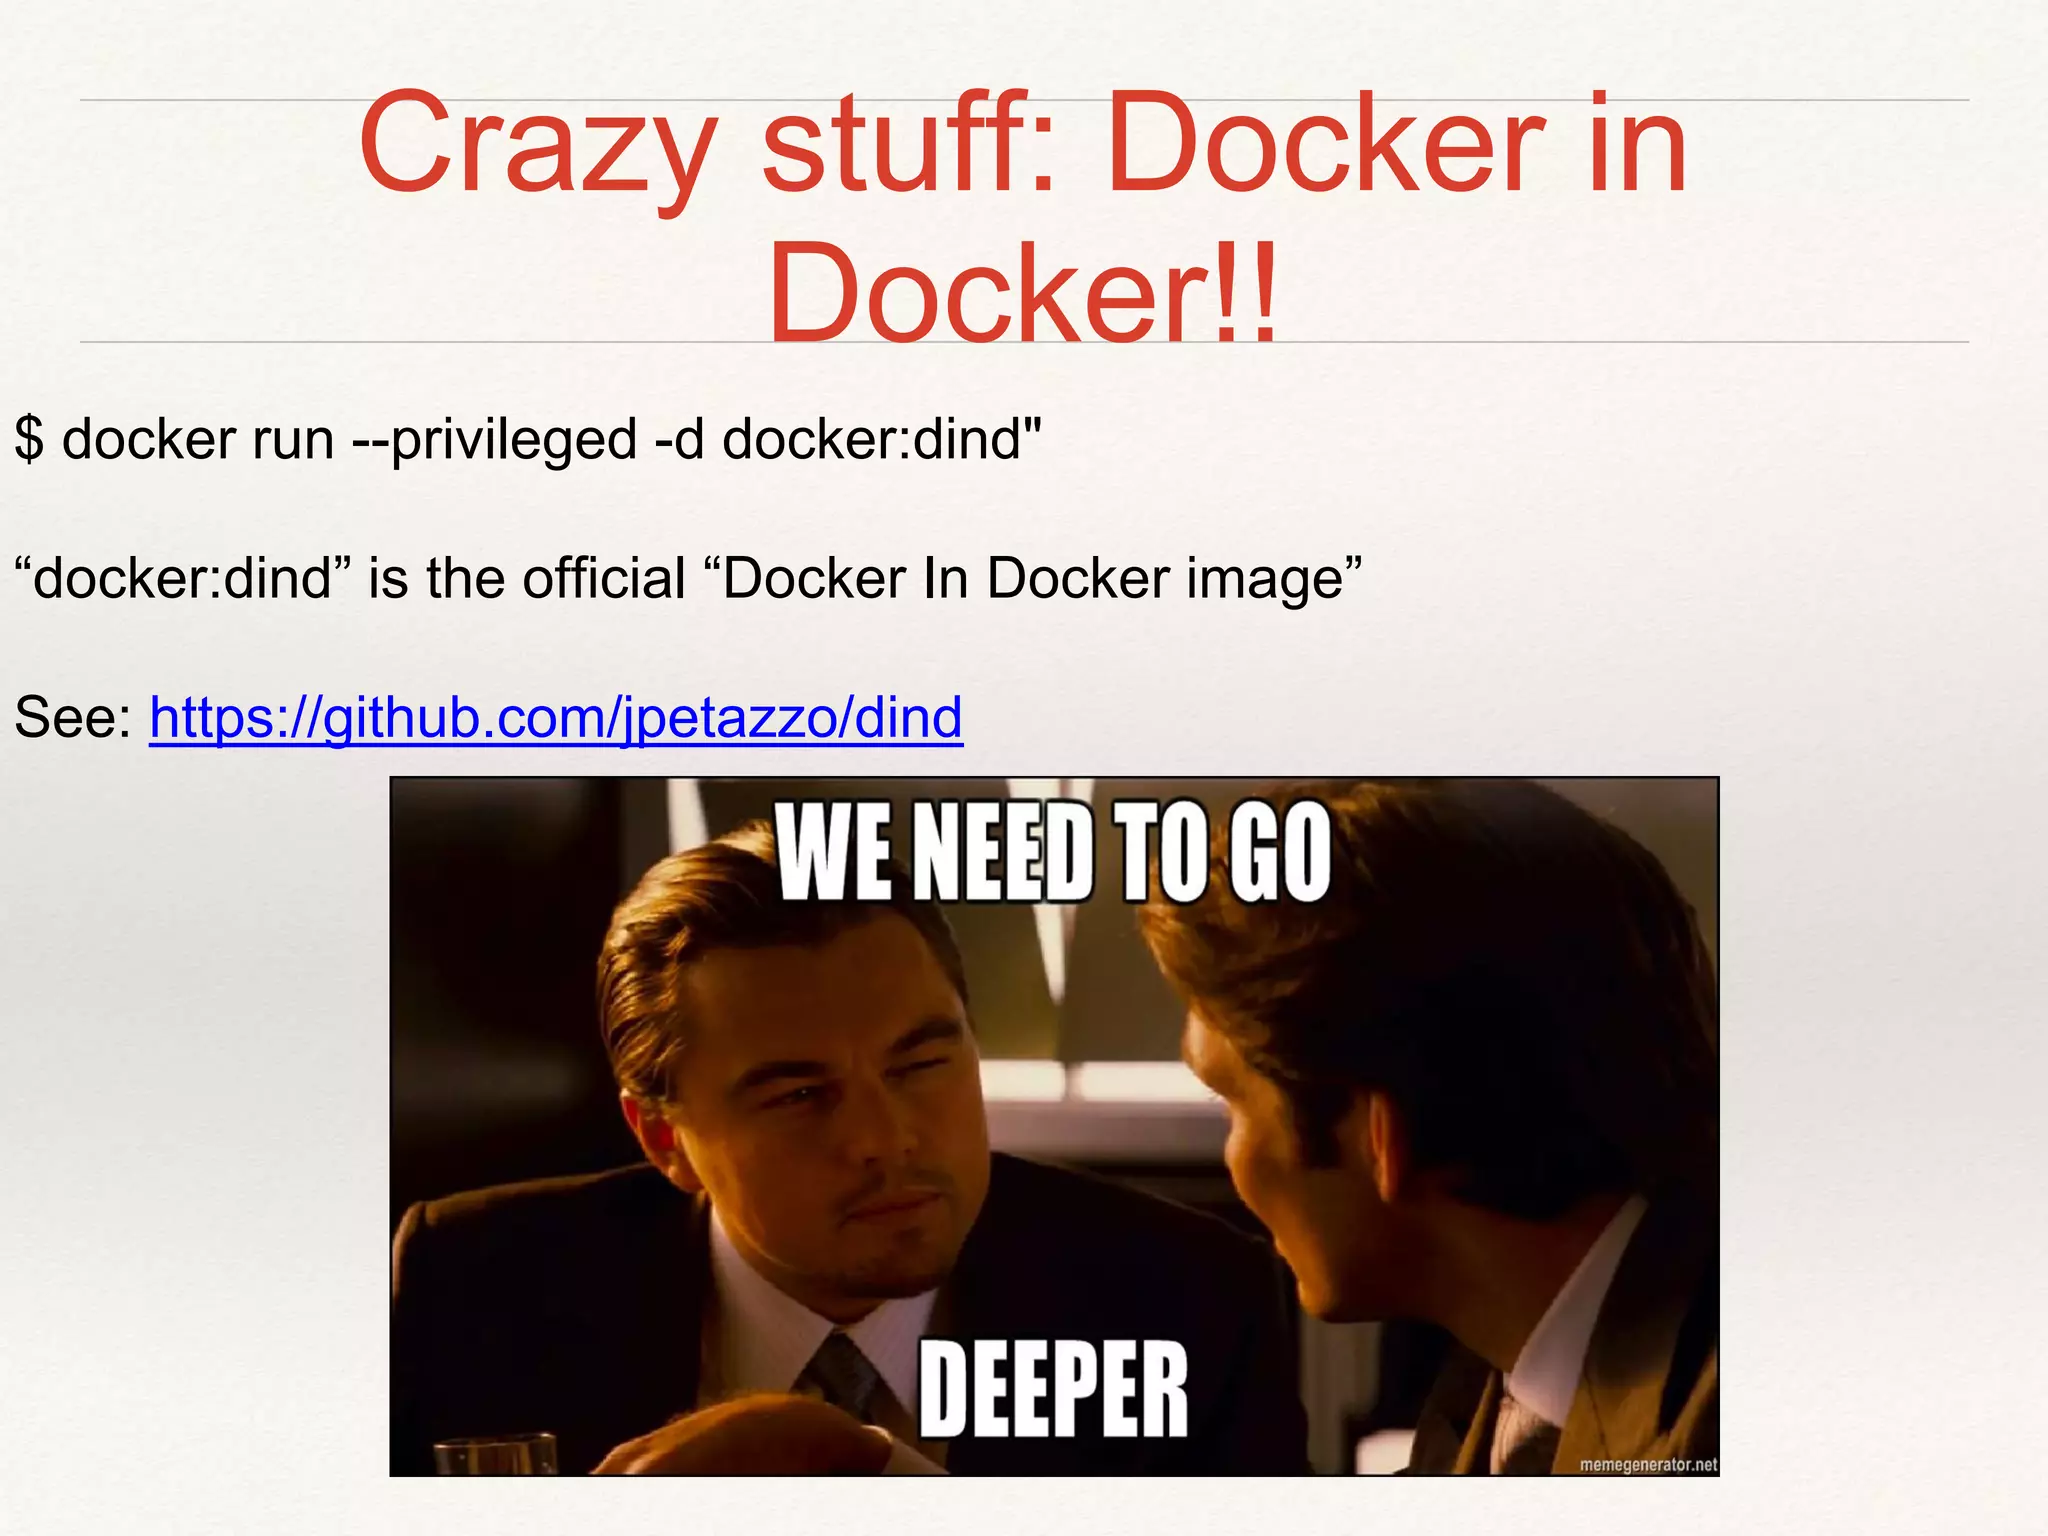Click the 'WE NEED TO GO' meme caption
Viewport: 2048px width, 1536px height.
coord(1054,851)
